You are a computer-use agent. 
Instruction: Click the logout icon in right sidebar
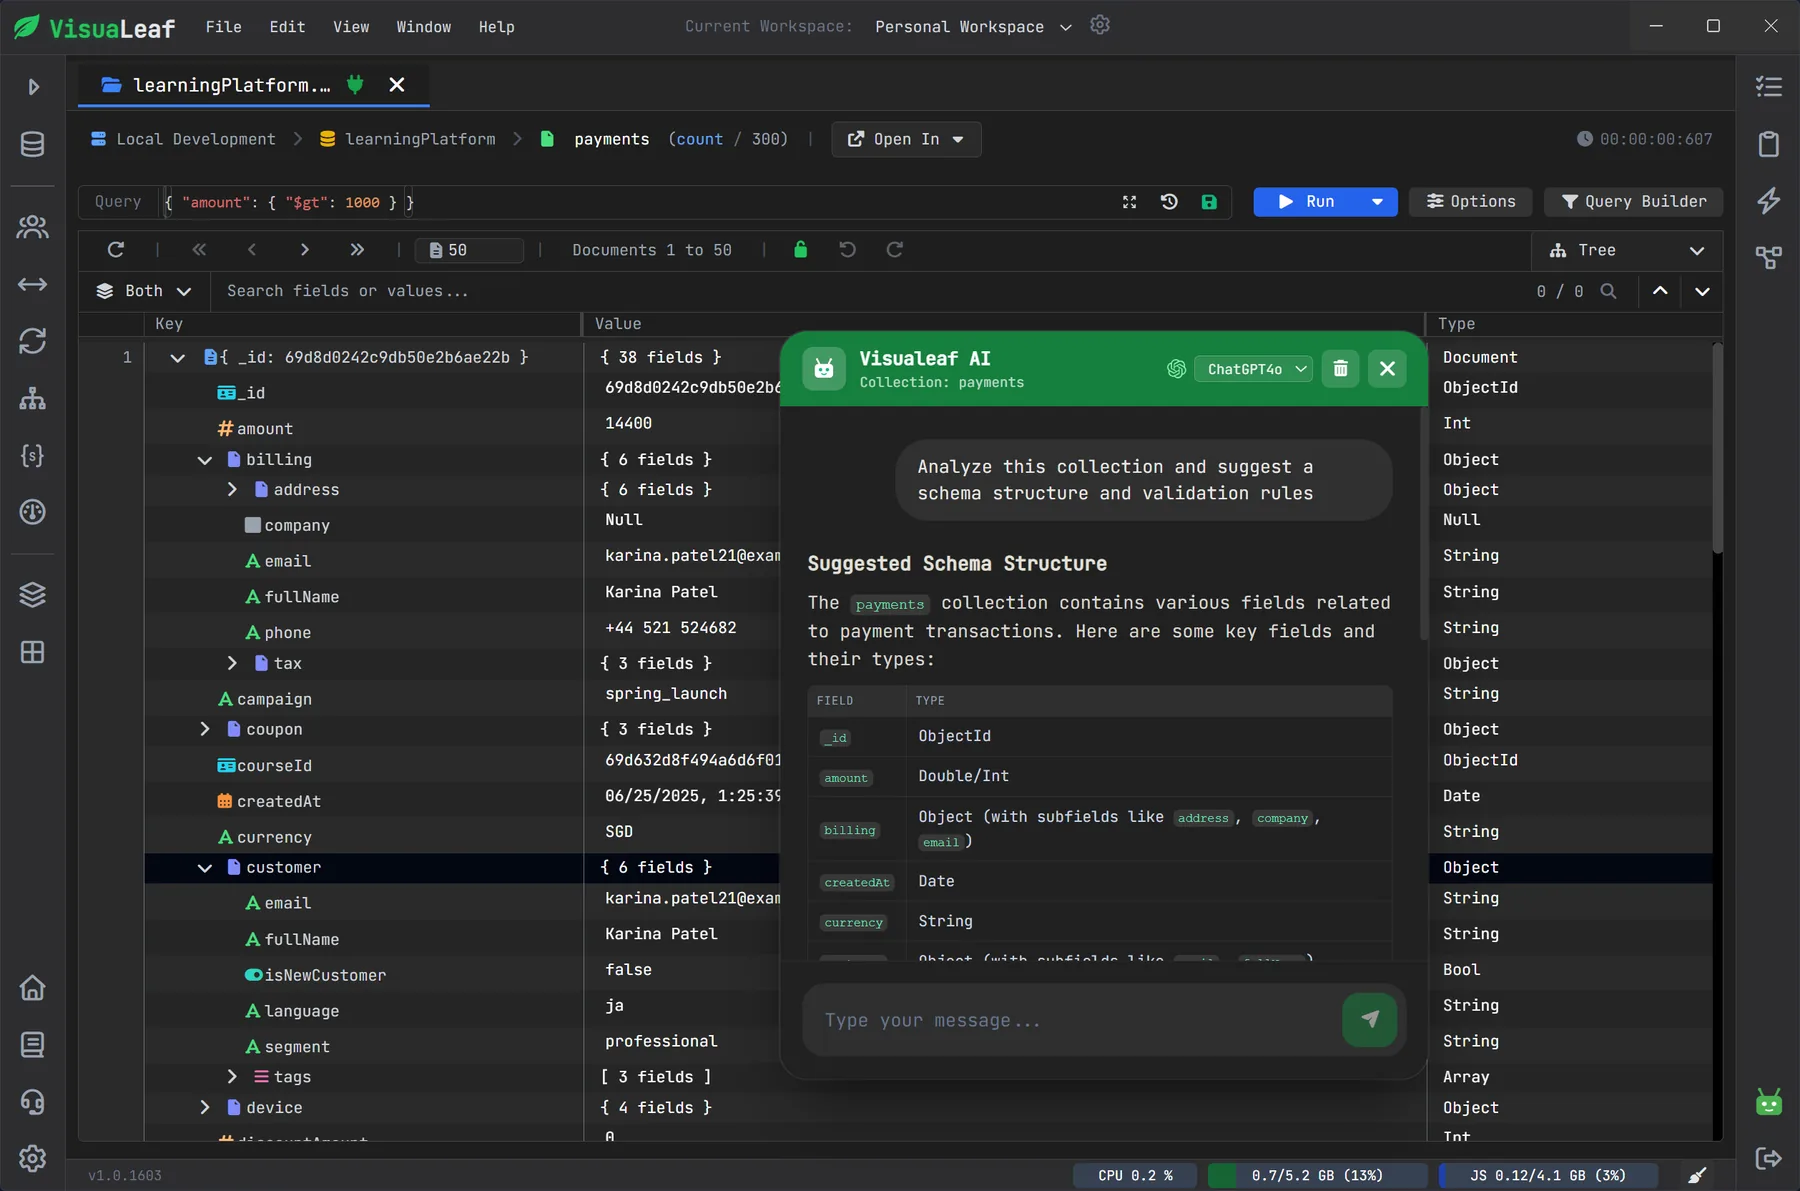1768,1158
